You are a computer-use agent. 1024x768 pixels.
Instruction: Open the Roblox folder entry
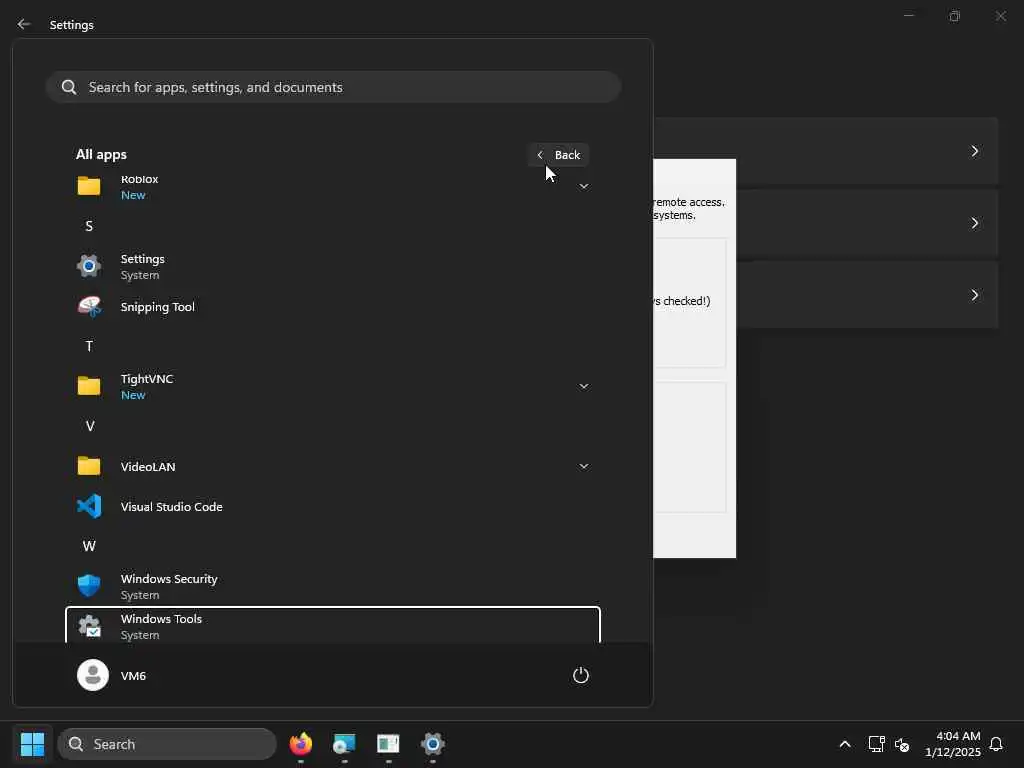coord(332,186)
